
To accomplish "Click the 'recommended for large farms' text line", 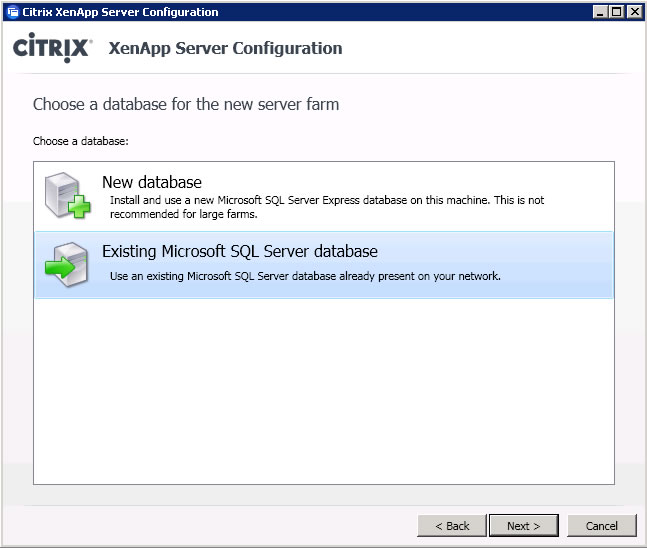I will [x=184, y=214].
